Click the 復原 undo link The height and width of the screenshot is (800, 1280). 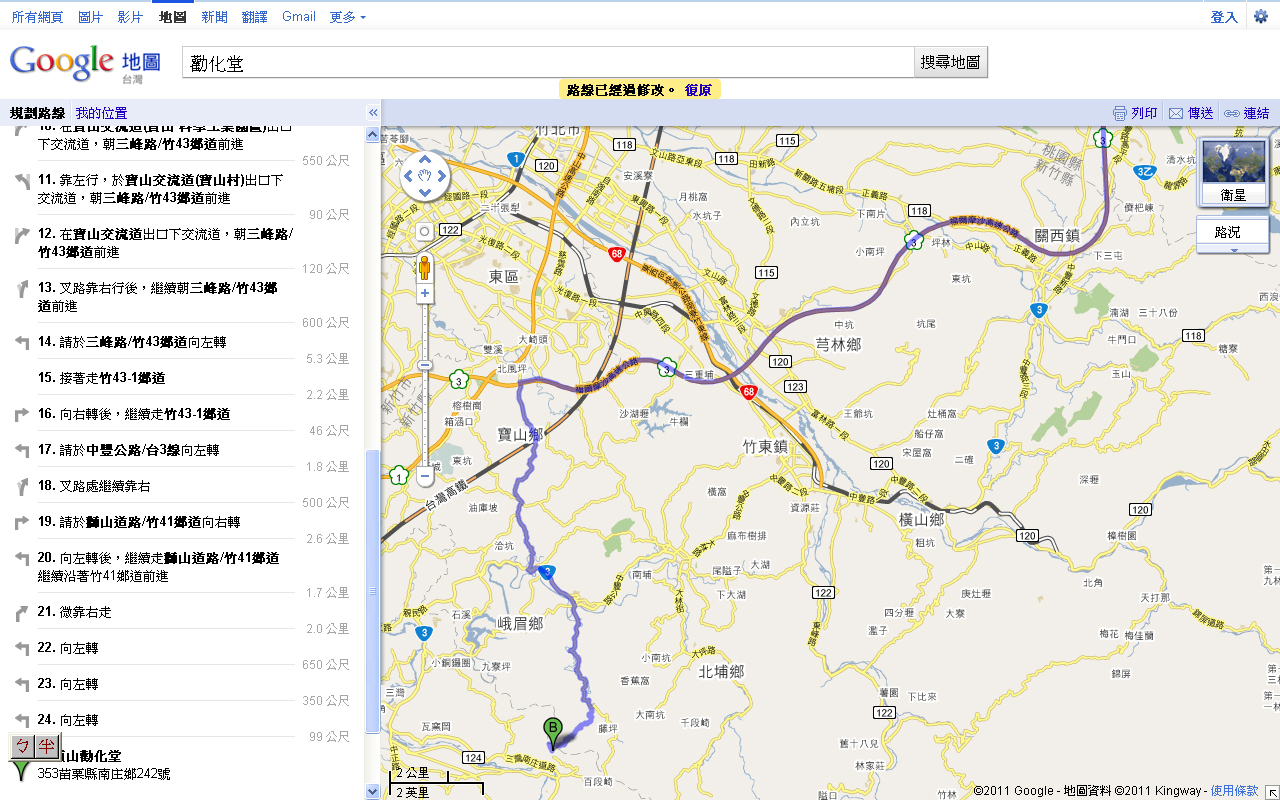(x=698, y=90)
